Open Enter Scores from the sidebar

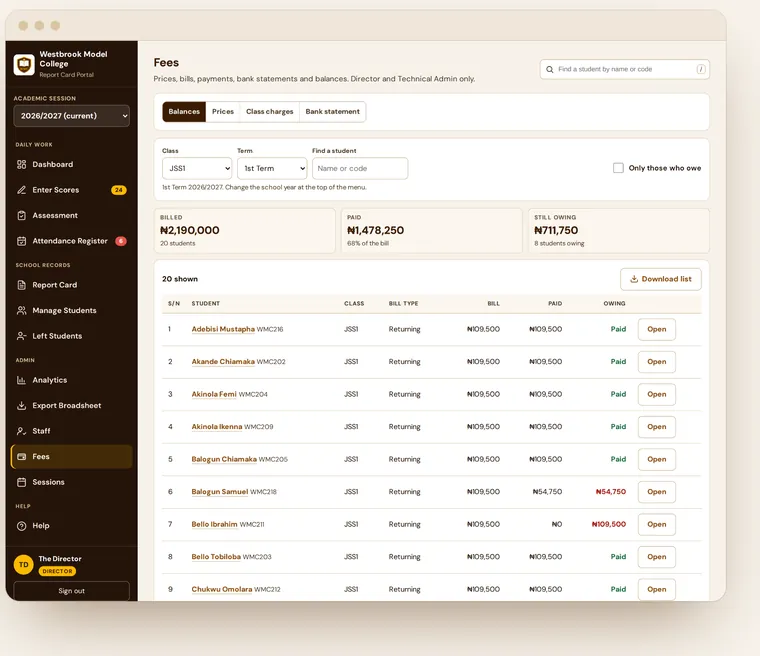click(x=72, y=190)
